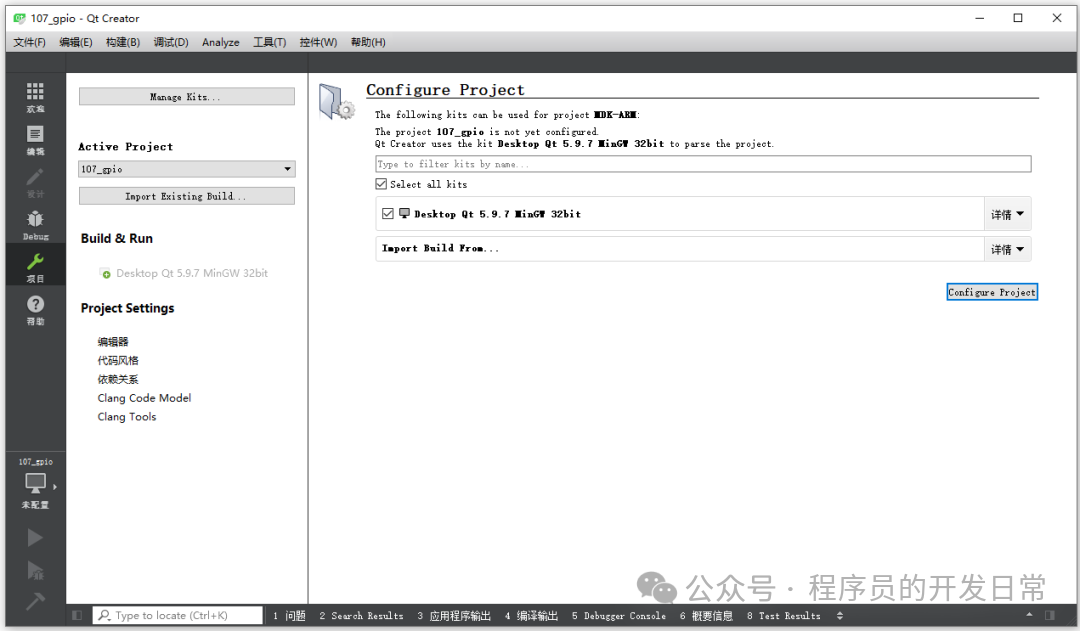Open the Debug mode bug icon
The image size is (1080, 631).
click(35, 225)
